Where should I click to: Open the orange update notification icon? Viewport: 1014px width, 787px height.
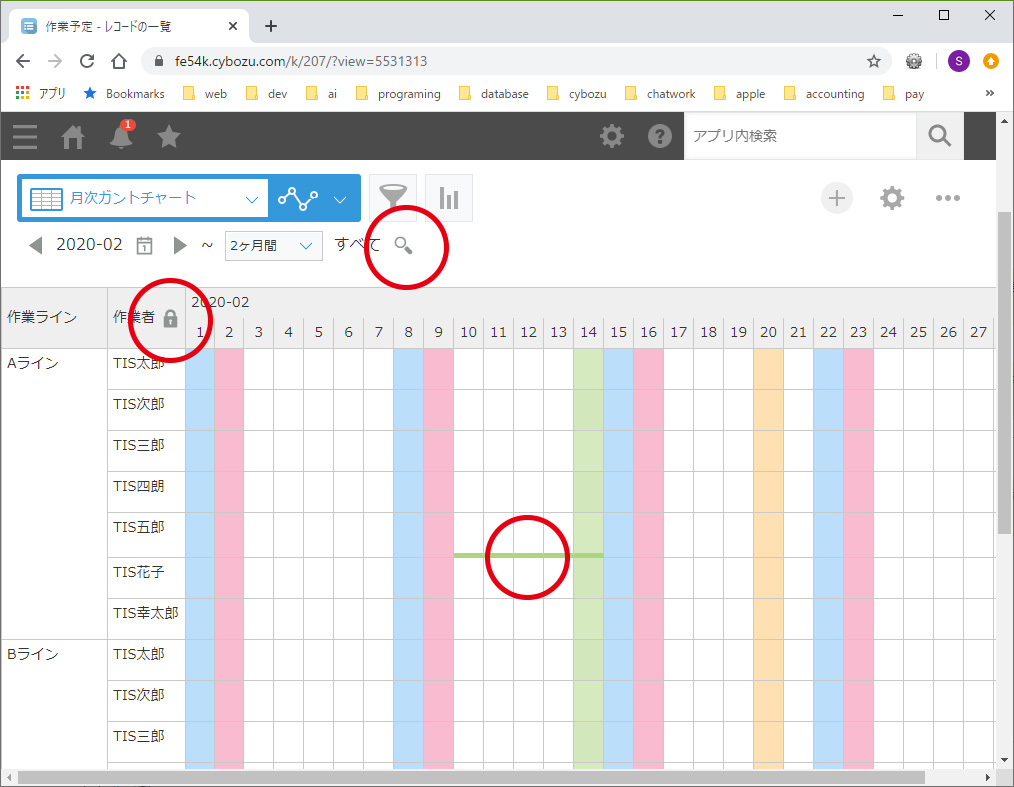coord(991,61)
